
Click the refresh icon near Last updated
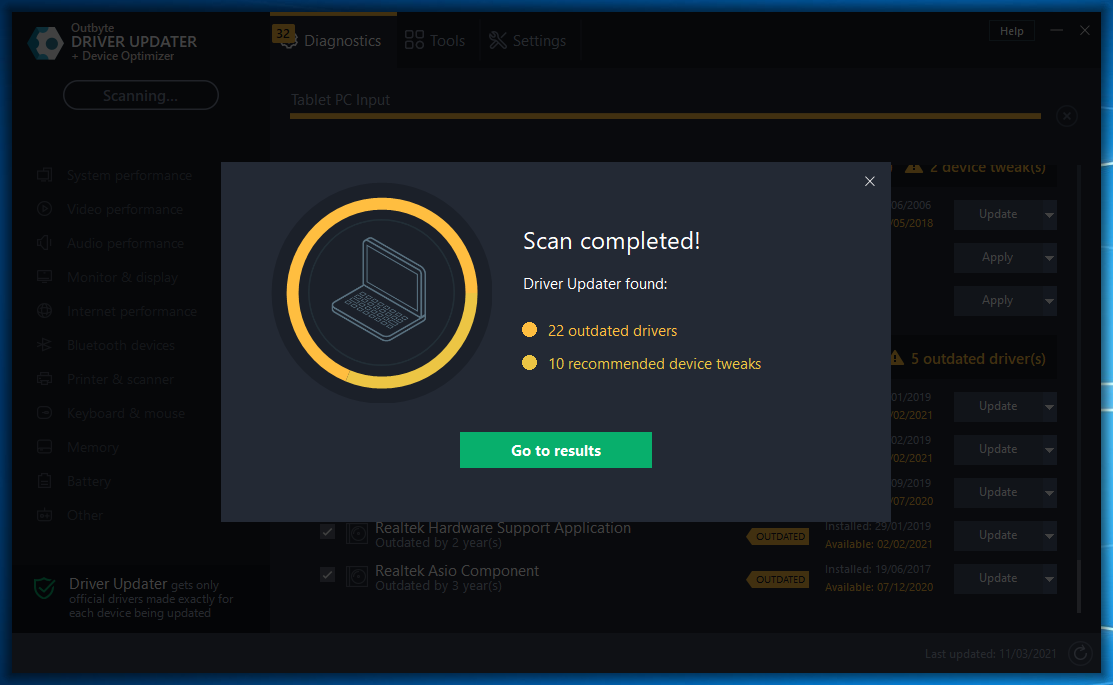click(x=1080, y=653)
